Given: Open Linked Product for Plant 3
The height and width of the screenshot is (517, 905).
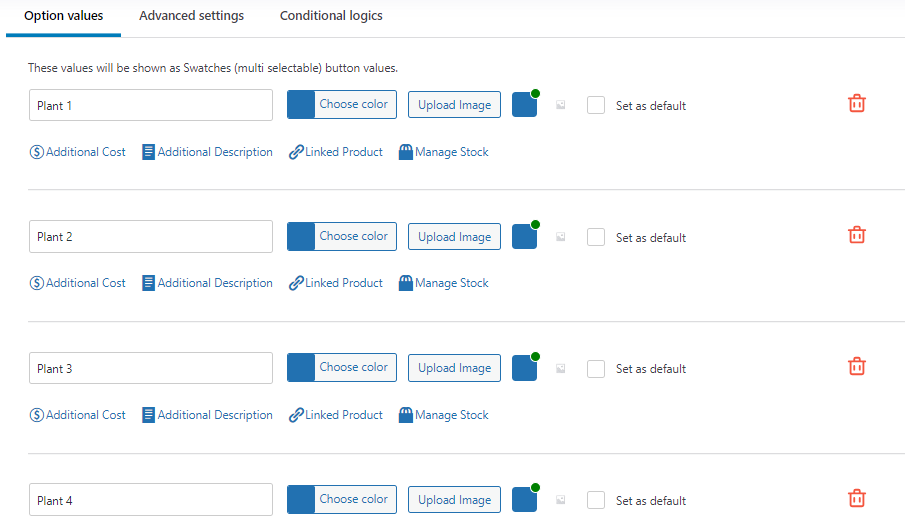Looking at the screenshot, I should tap(335, 415).
